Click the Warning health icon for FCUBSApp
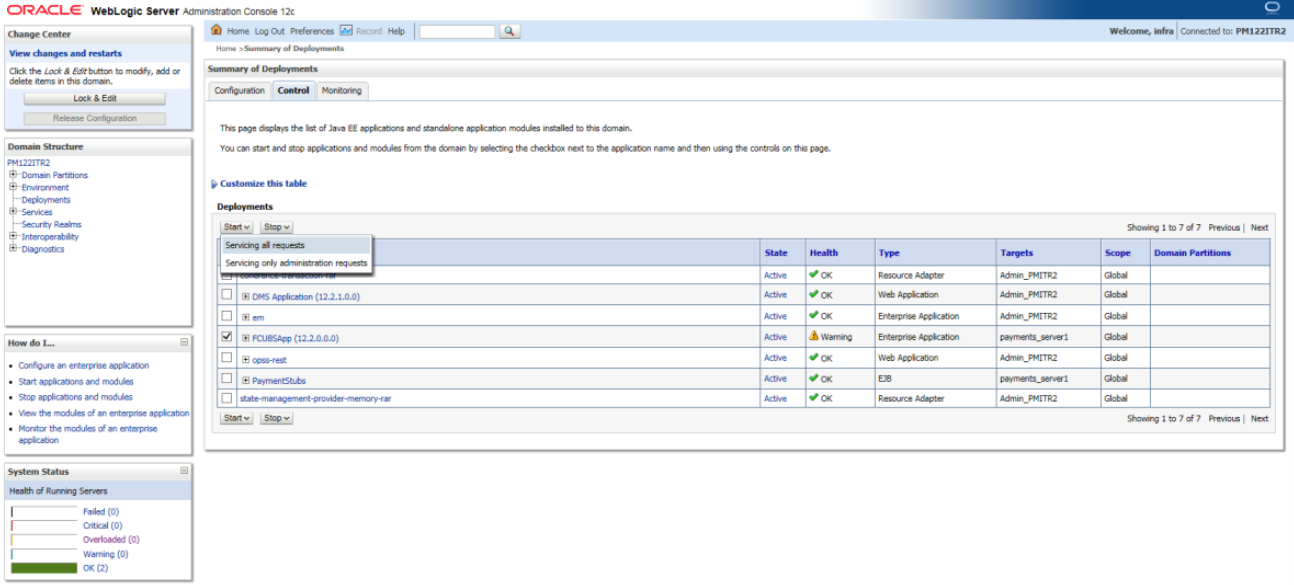This screenshot has height=585, width=1294. 816,337
